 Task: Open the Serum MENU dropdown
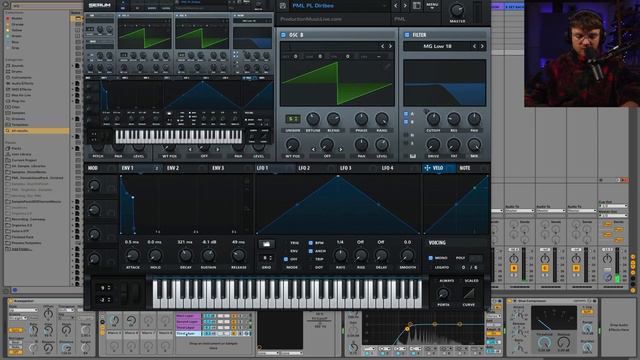pos(432,6)
